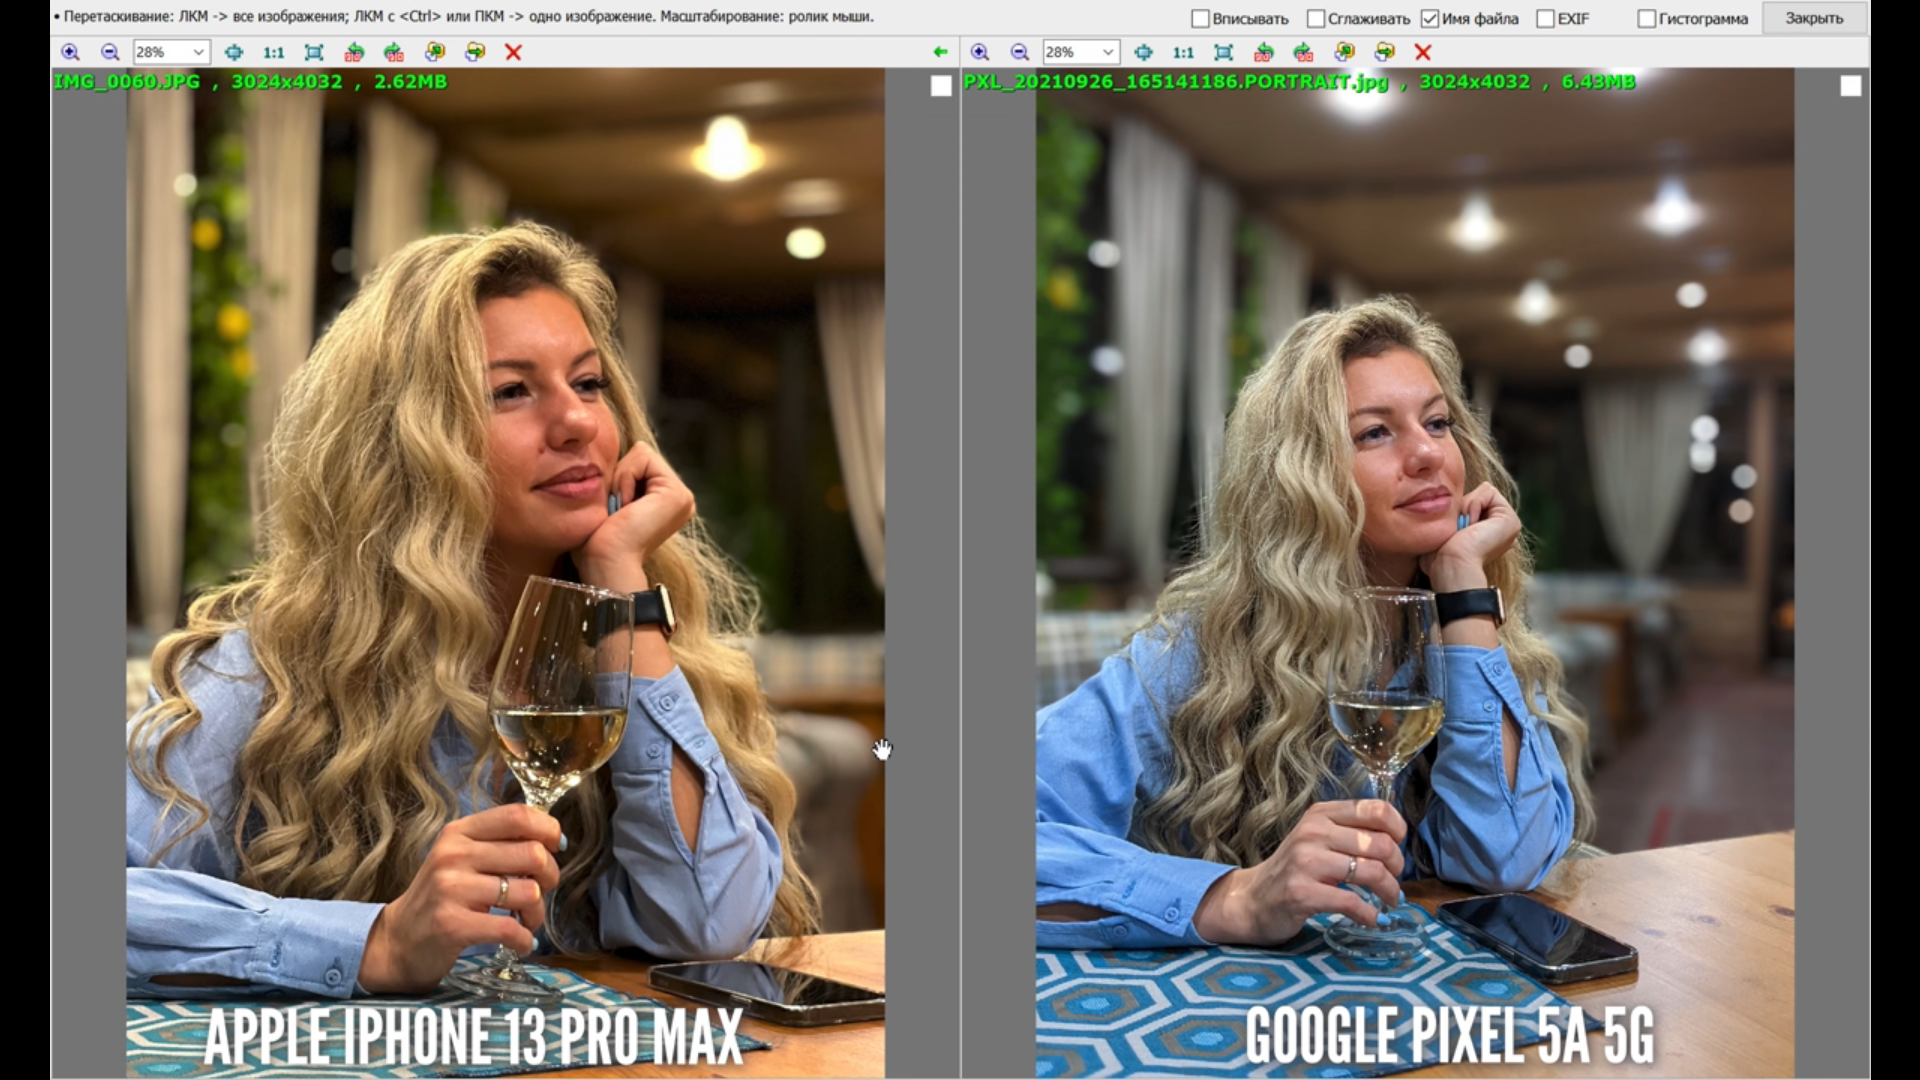The image size is (1920, 1080).
Task: Enable the EXIF checkbox
Action: [x=1545, y=18]
